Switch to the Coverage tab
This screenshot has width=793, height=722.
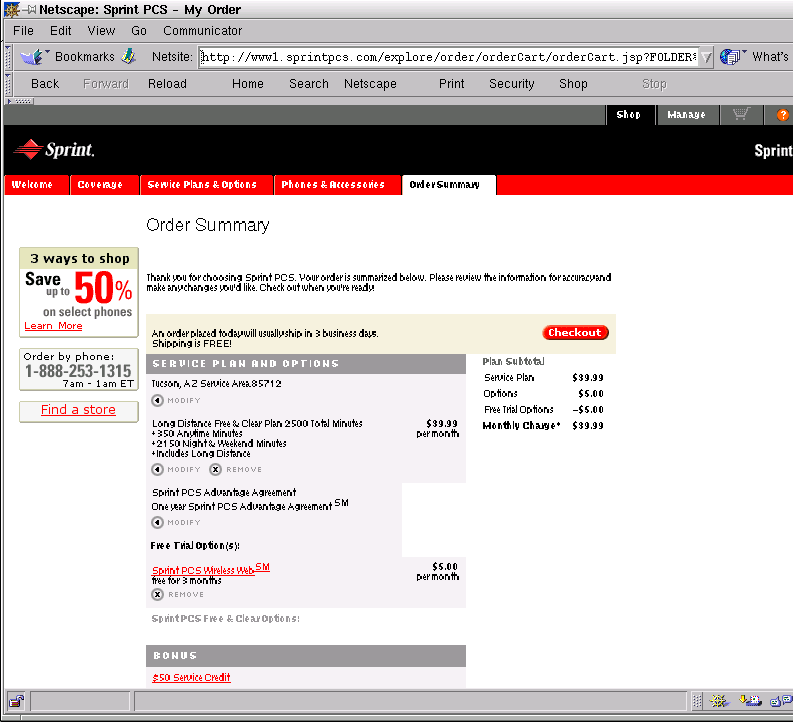click(x=105, y=185)
